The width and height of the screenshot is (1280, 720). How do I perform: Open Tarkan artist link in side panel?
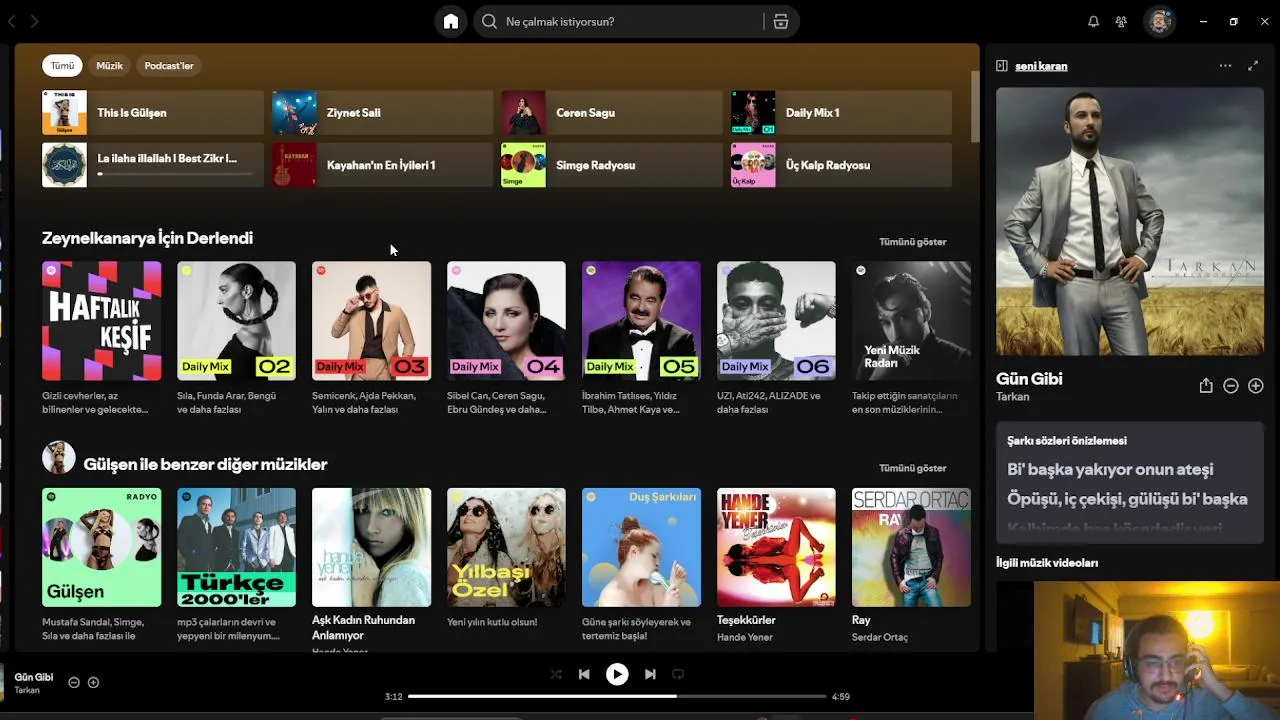(1012, 397)
